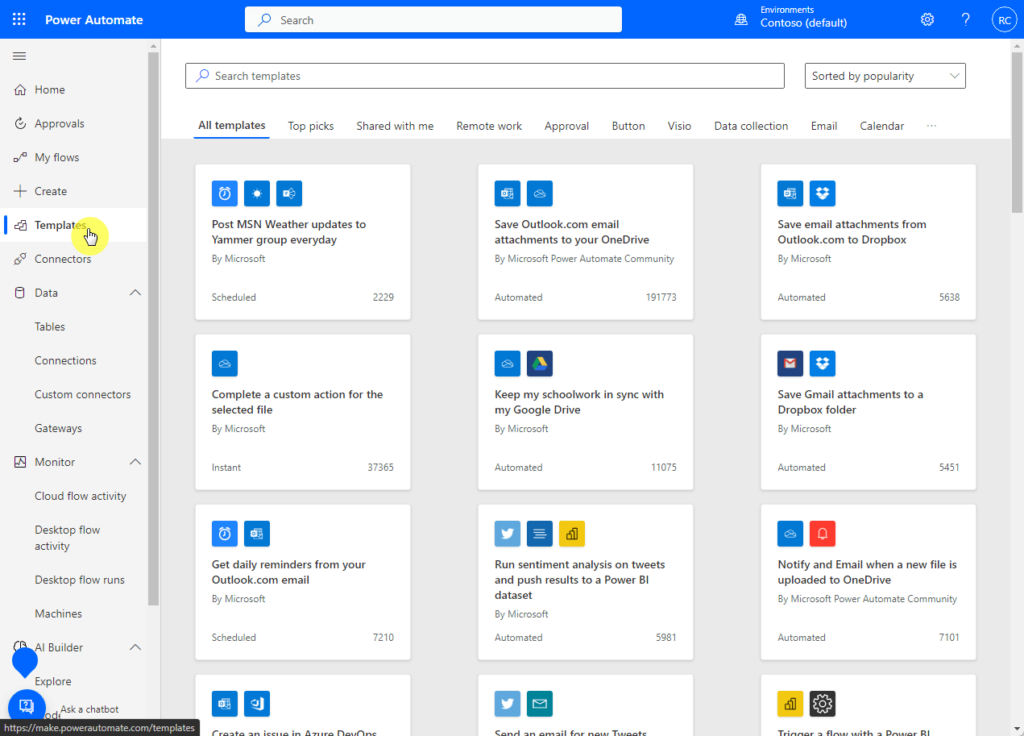Go to Tables under Data

click(50, 327)
